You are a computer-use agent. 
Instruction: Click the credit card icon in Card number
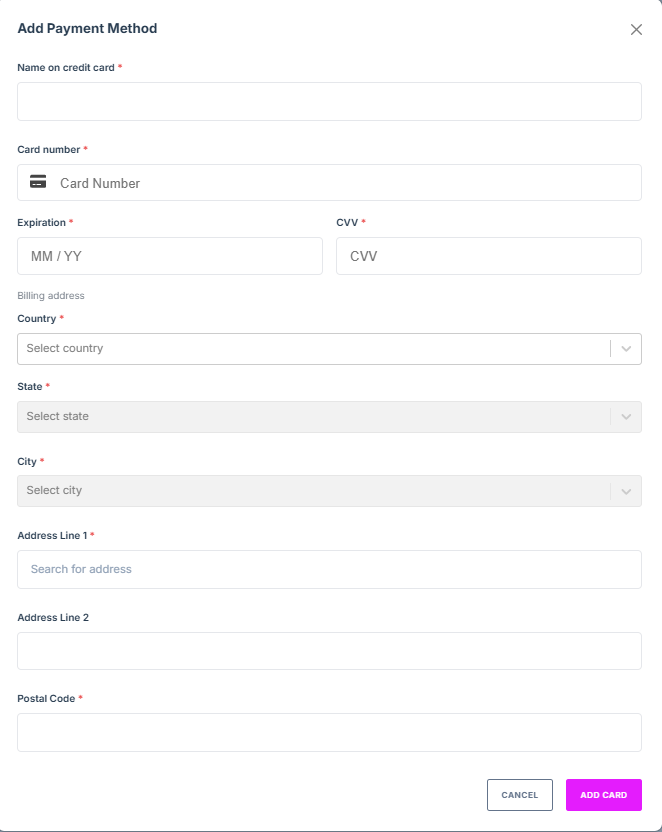click(38, 182)
